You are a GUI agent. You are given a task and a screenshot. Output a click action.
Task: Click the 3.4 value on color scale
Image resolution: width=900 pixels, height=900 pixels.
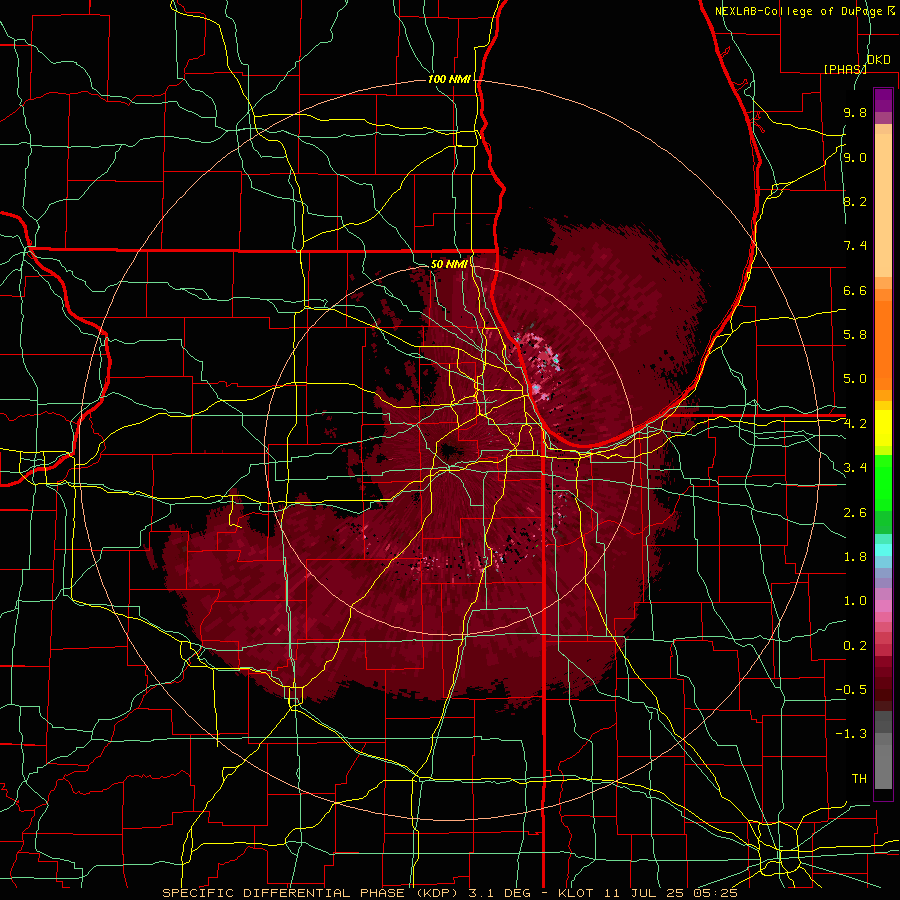pyautogui.click(x=855, y=468)
